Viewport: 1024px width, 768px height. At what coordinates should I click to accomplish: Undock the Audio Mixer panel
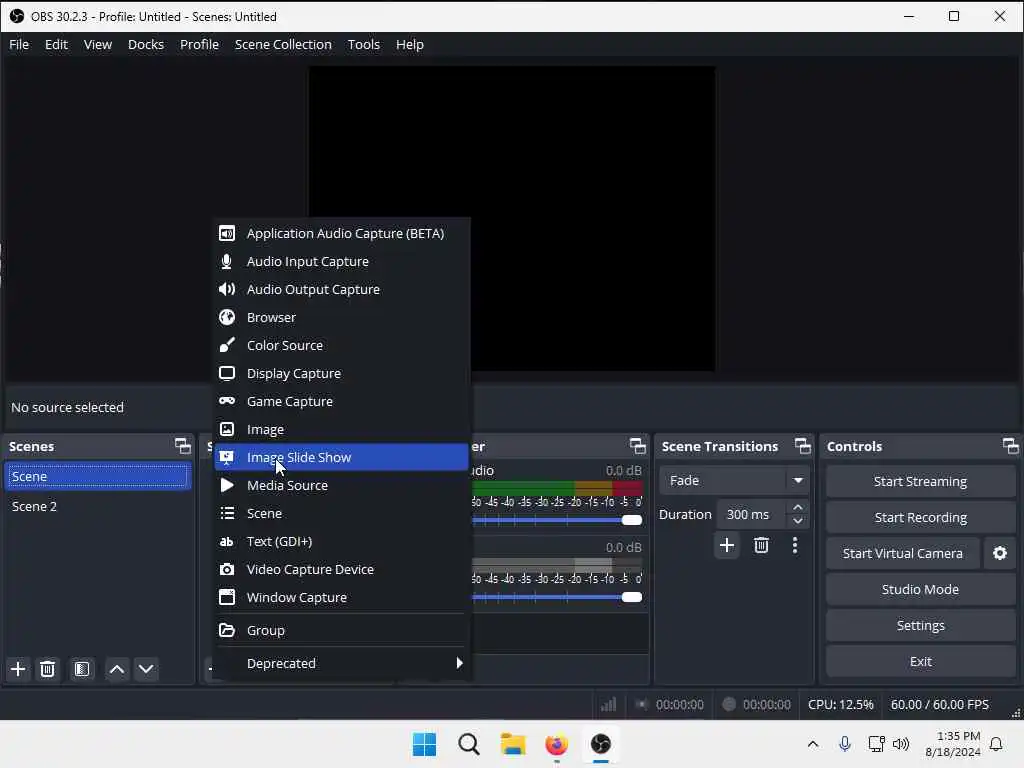[637, 446]
